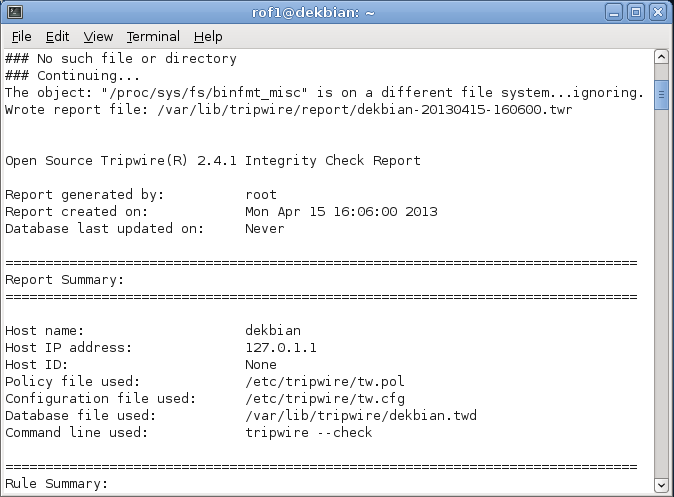Click the terminal window menu icon
Image resolution: width=674 pixels, height=497 pixels.
[x=13, y=11]
